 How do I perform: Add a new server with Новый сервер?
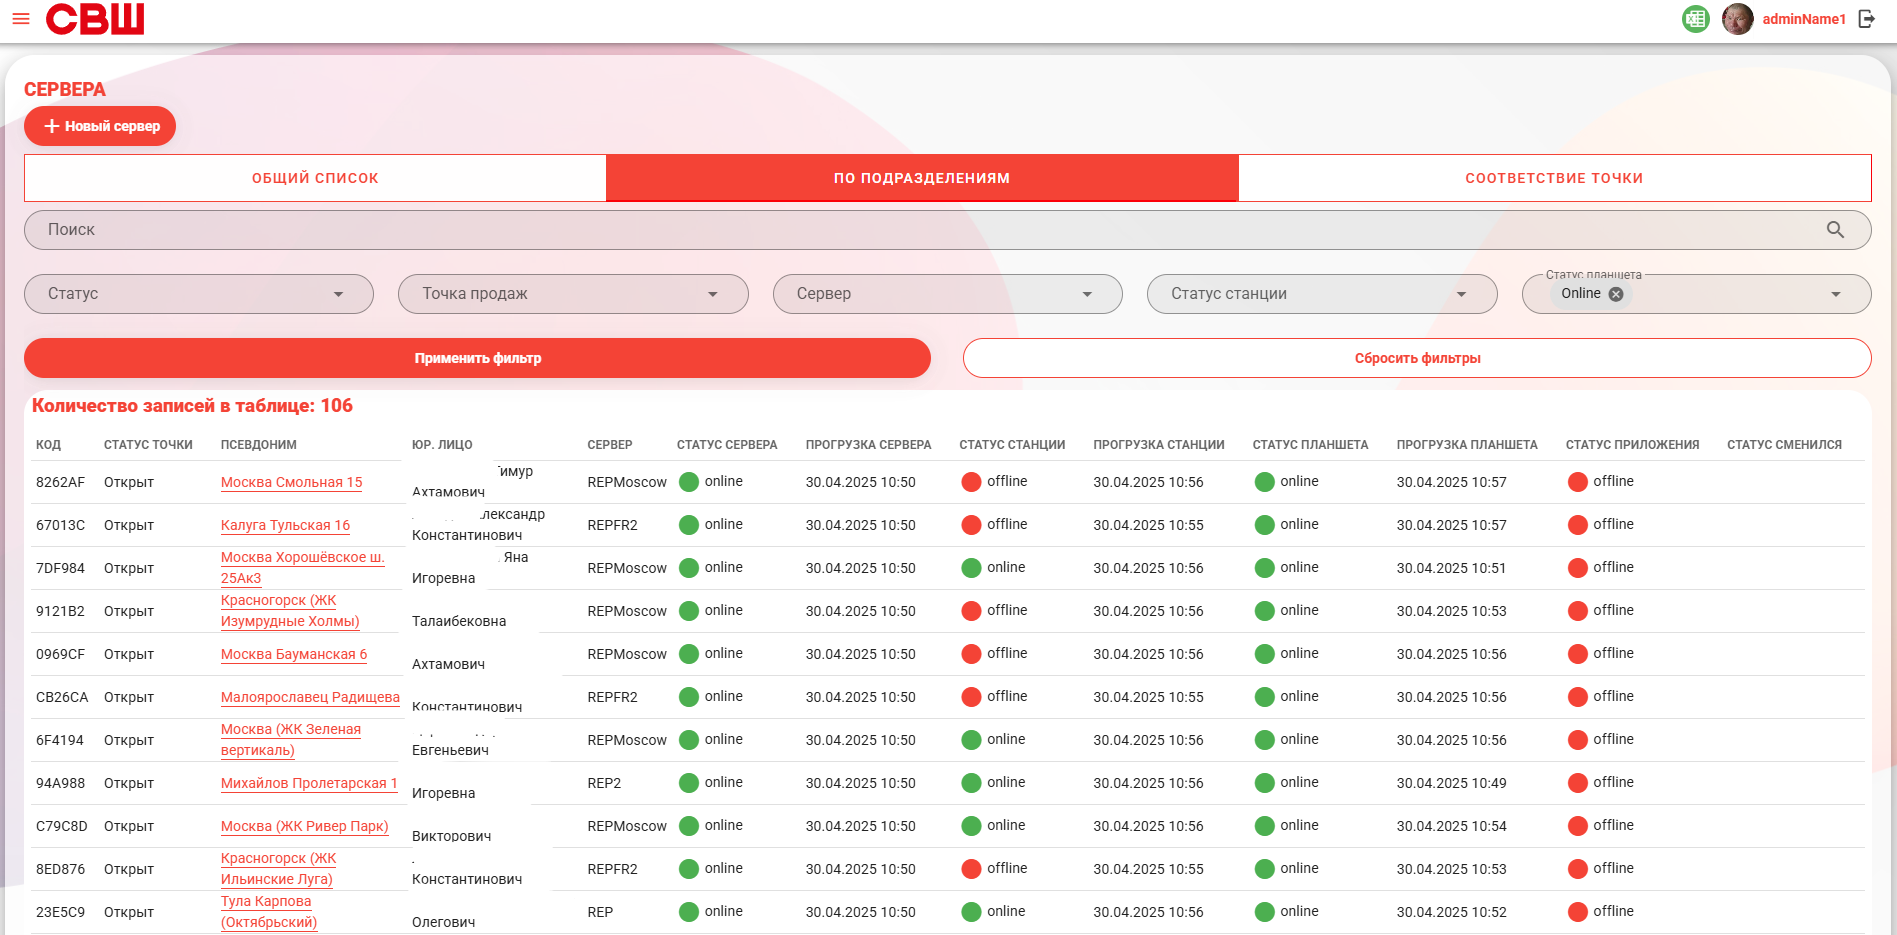(100, 126)
